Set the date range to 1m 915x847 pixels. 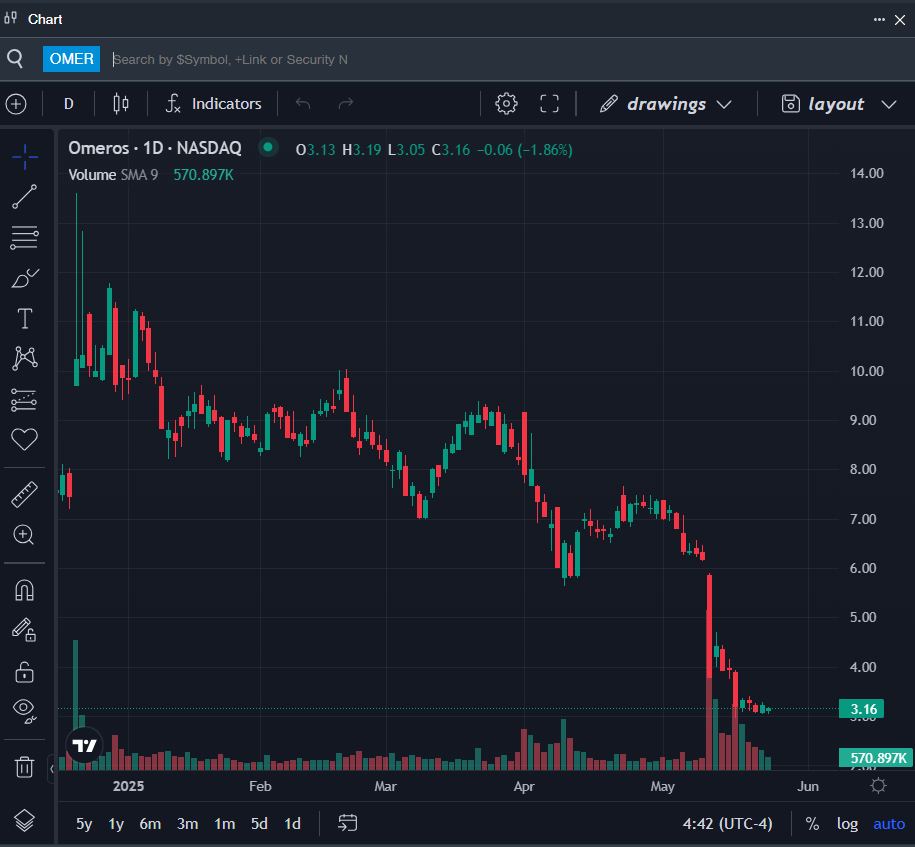(x=225, y=824)
